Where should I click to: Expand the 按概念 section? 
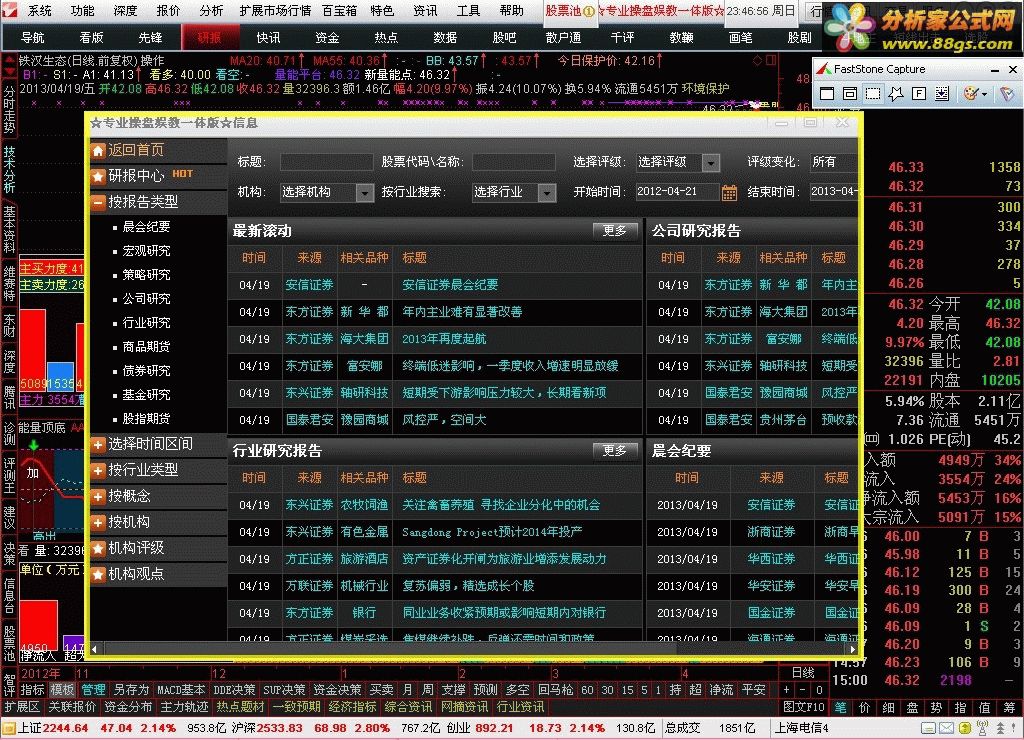[98, 497]
